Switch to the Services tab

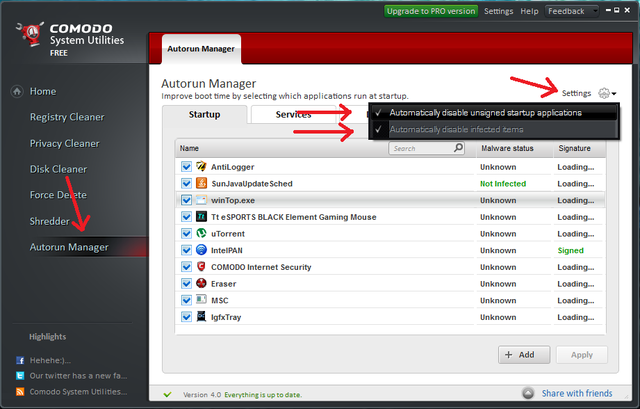coord(293,115)
